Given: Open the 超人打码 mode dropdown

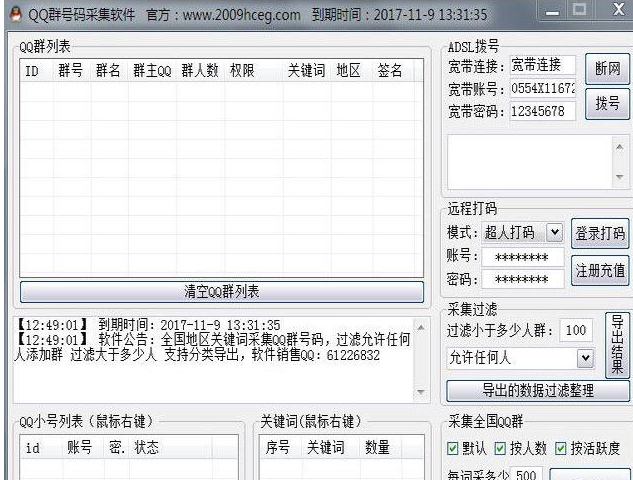Looking at the screenshot, I should [x=555, y=233].
